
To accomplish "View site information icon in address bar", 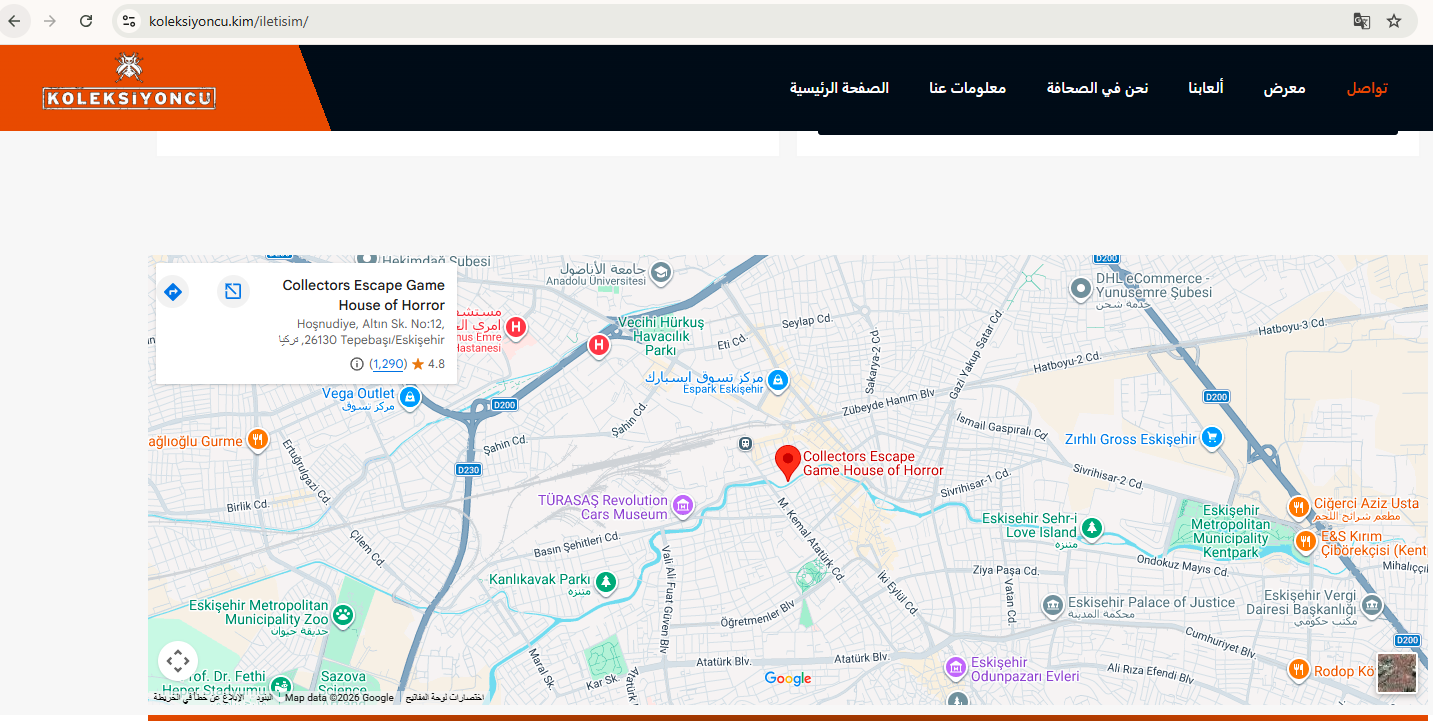I will [x=128, y=21].
